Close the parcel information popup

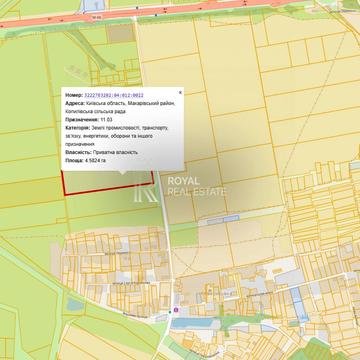pyautogui.click(x=180, y=93)
